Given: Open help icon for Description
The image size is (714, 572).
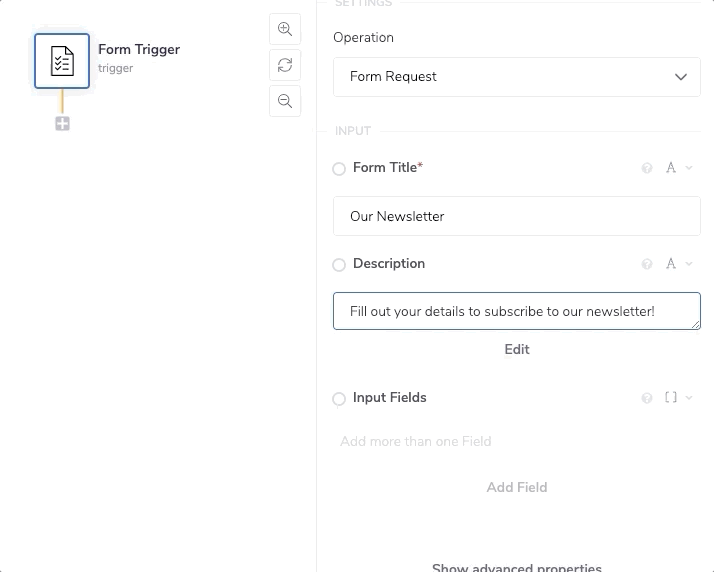Looking at the screenshot, I should point(647,264).
